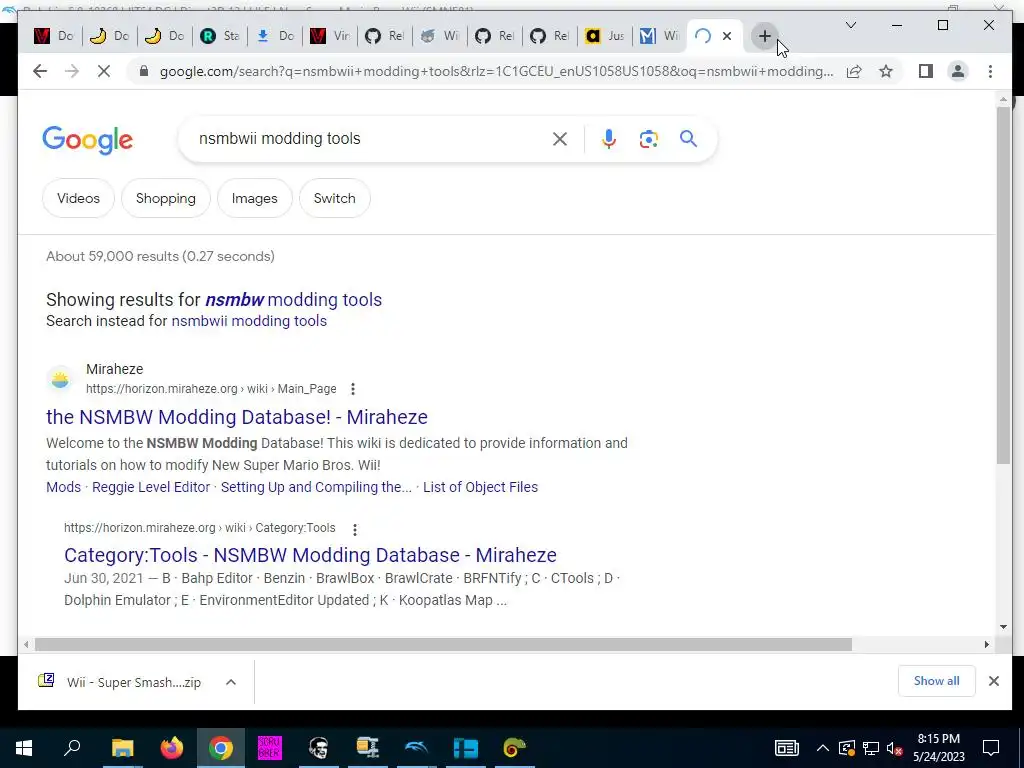Open Category:Tools result options menu
The height and width of the screenshot is (768, 1024).
point(355,529)
